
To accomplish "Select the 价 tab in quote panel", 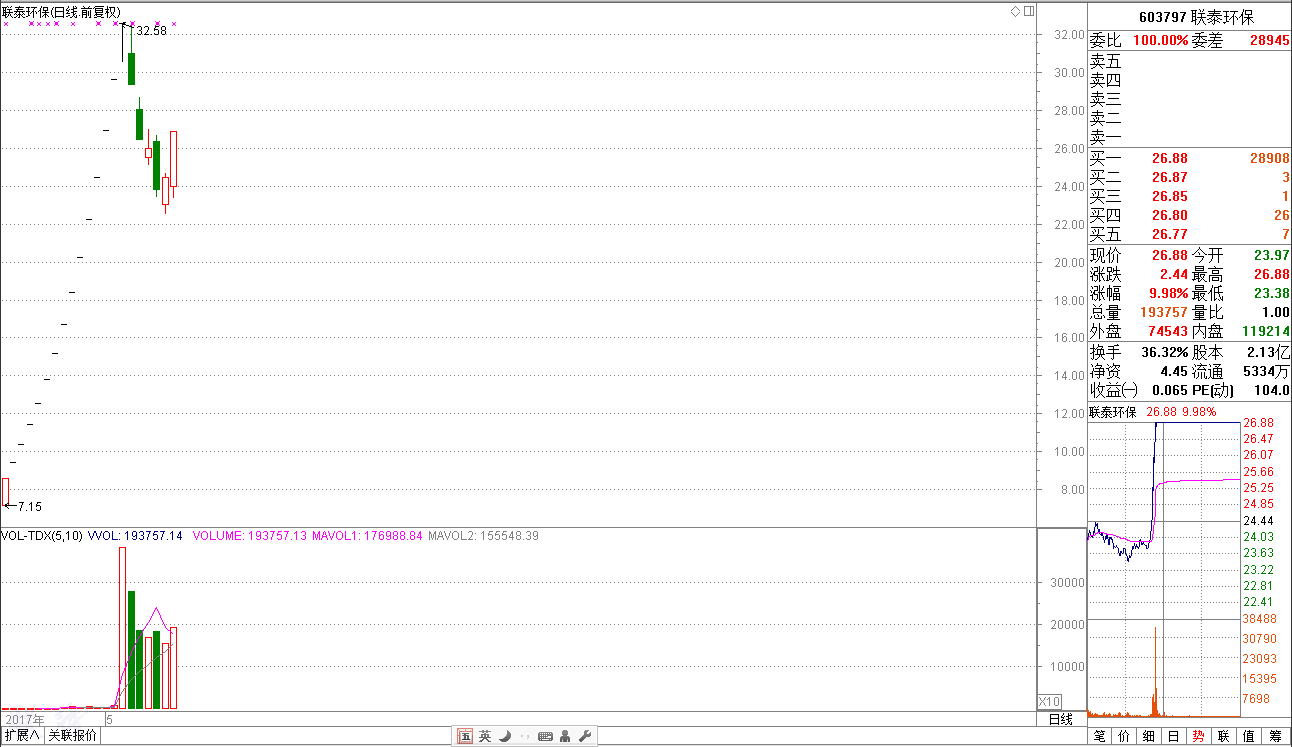I will pyautogui.click(x=1124, y=736).
